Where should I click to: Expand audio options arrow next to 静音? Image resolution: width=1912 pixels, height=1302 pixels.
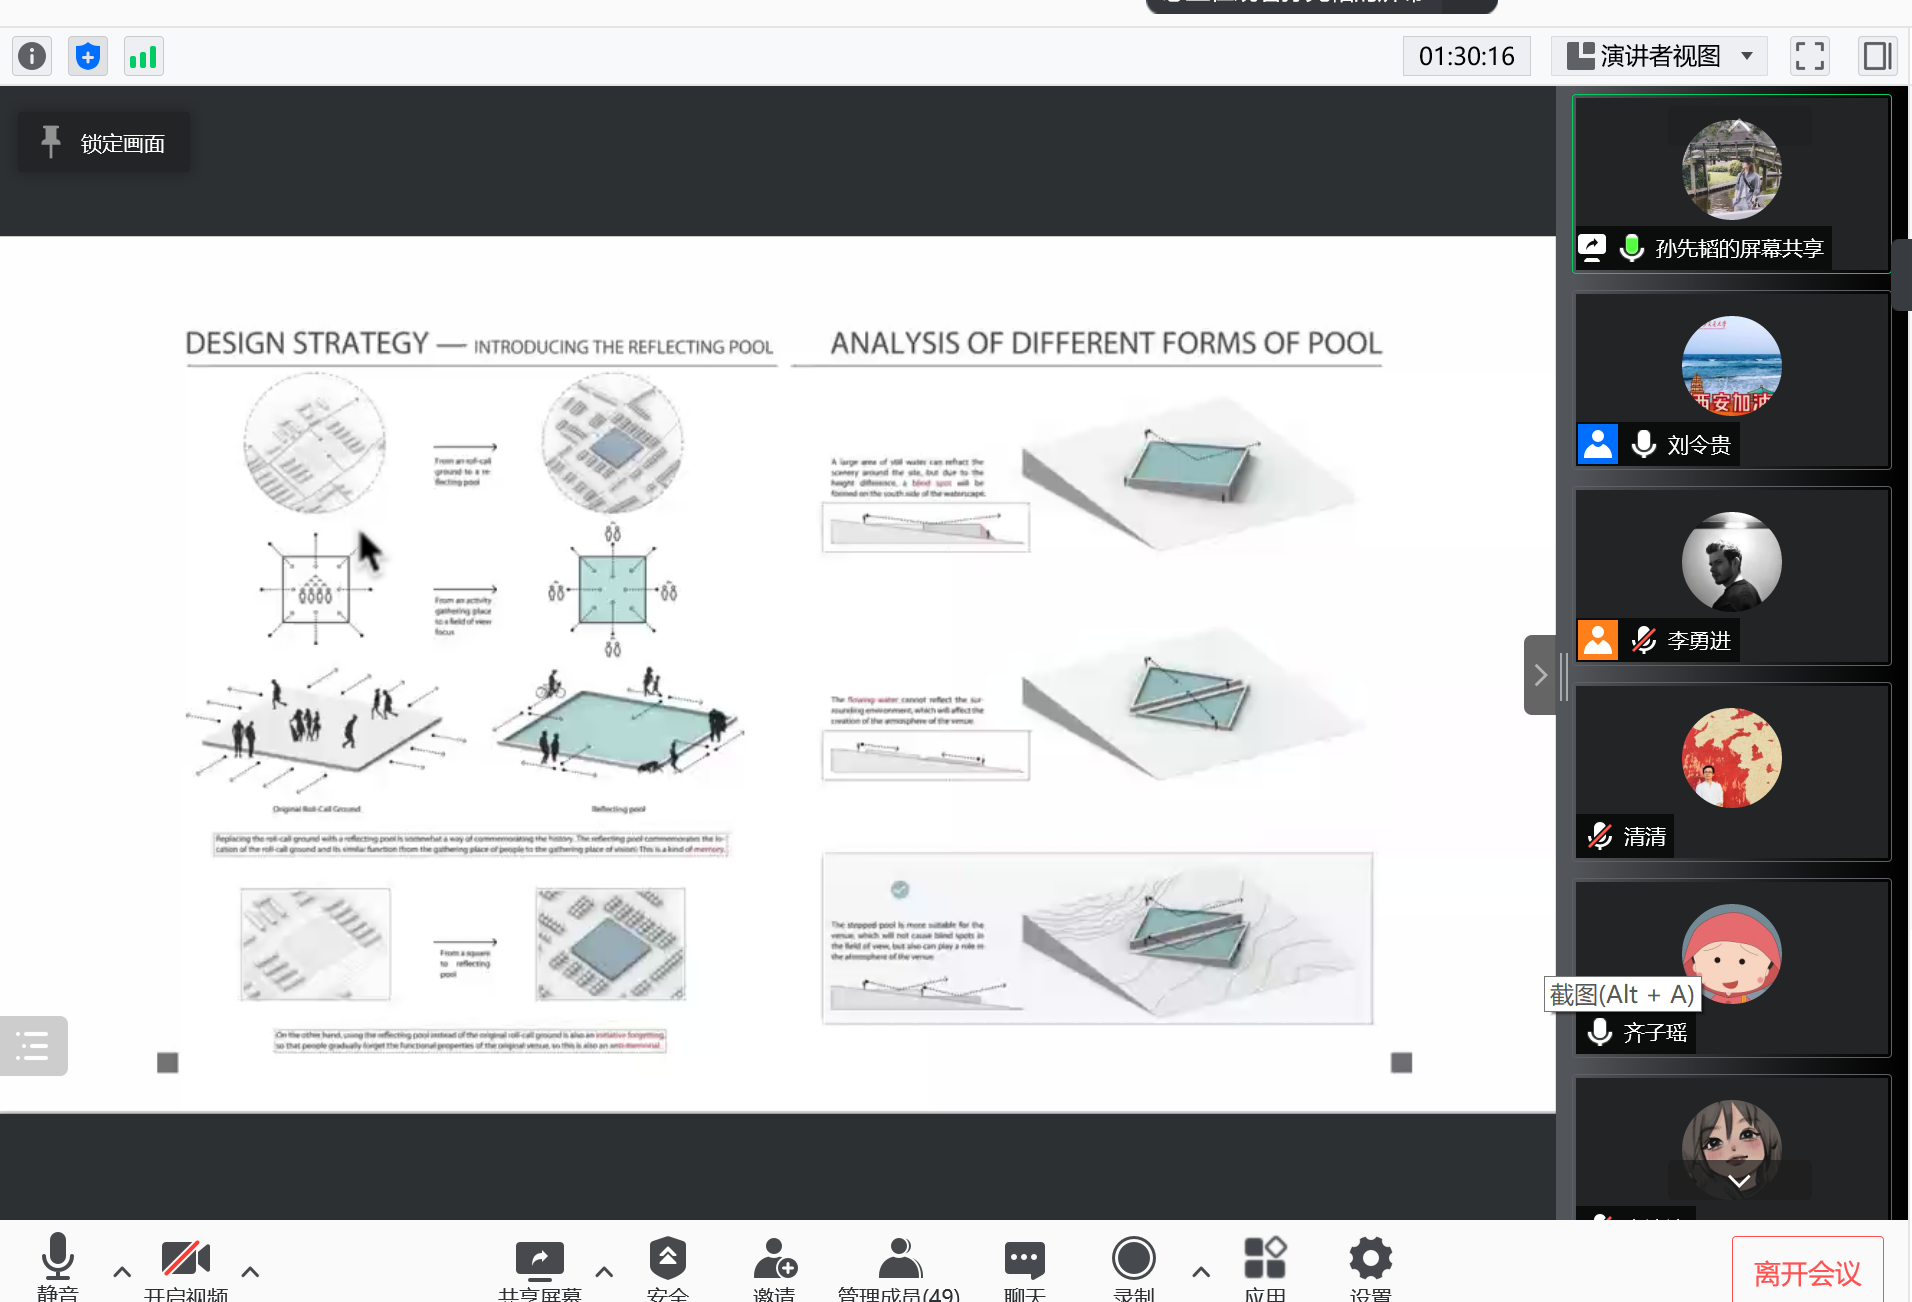122,1272
